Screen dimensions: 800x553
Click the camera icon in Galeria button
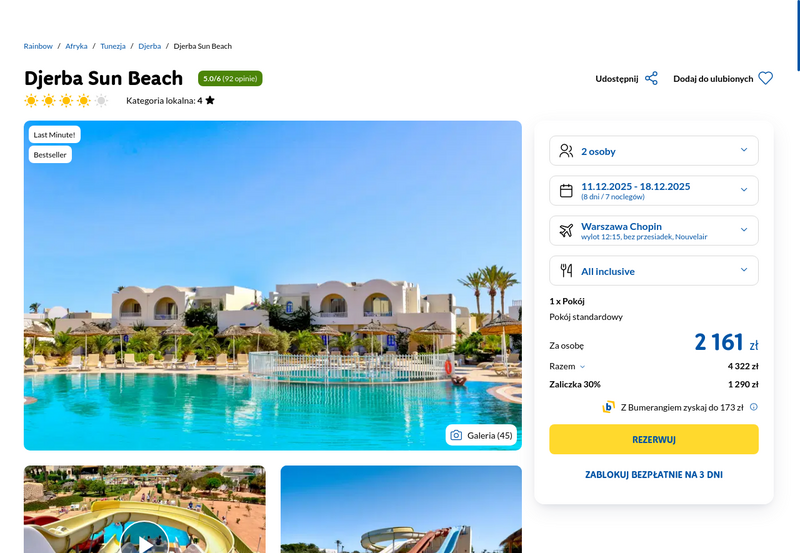point(456,435)
